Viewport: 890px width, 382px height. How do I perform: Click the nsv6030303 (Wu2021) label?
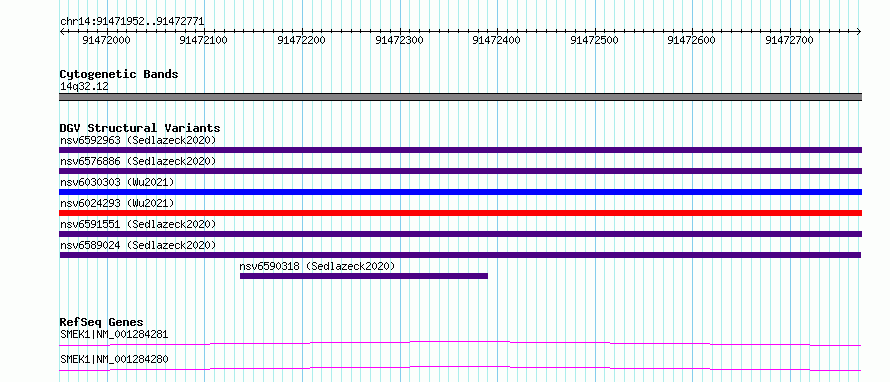117,182
